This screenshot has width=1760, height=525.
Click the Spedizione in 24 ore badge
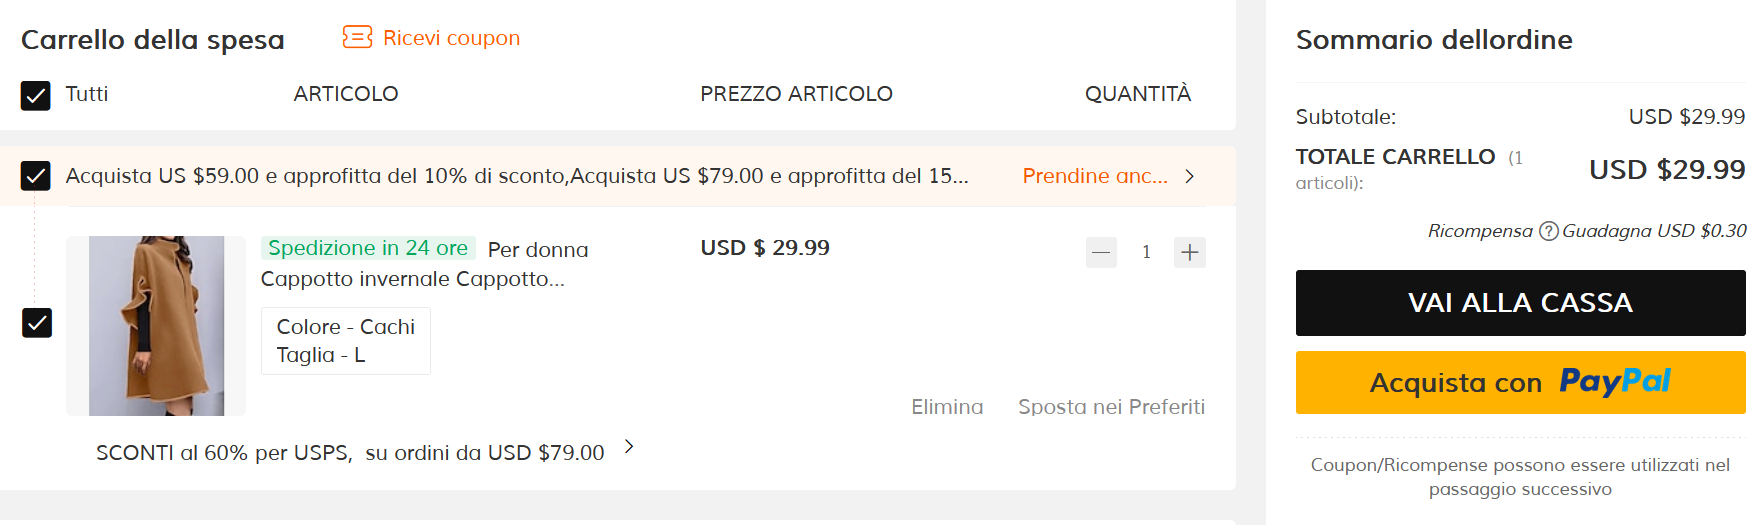pos(368,248)
